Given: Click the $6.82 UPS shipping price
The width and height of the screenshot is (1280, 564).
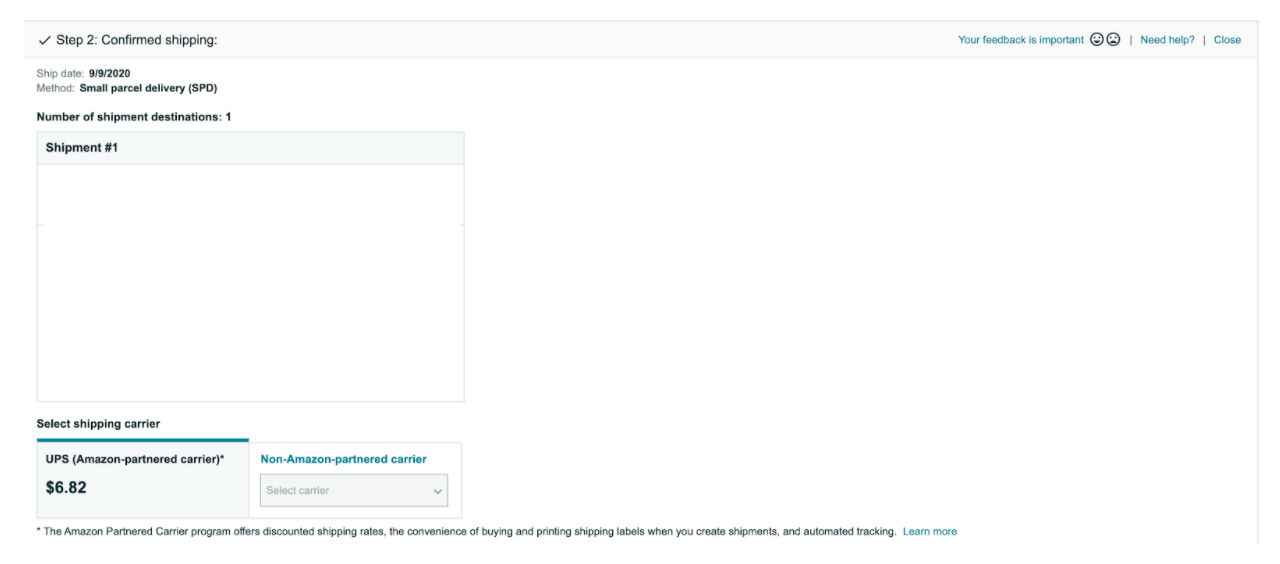Looking at the screenshot, I should pos(66,488).
